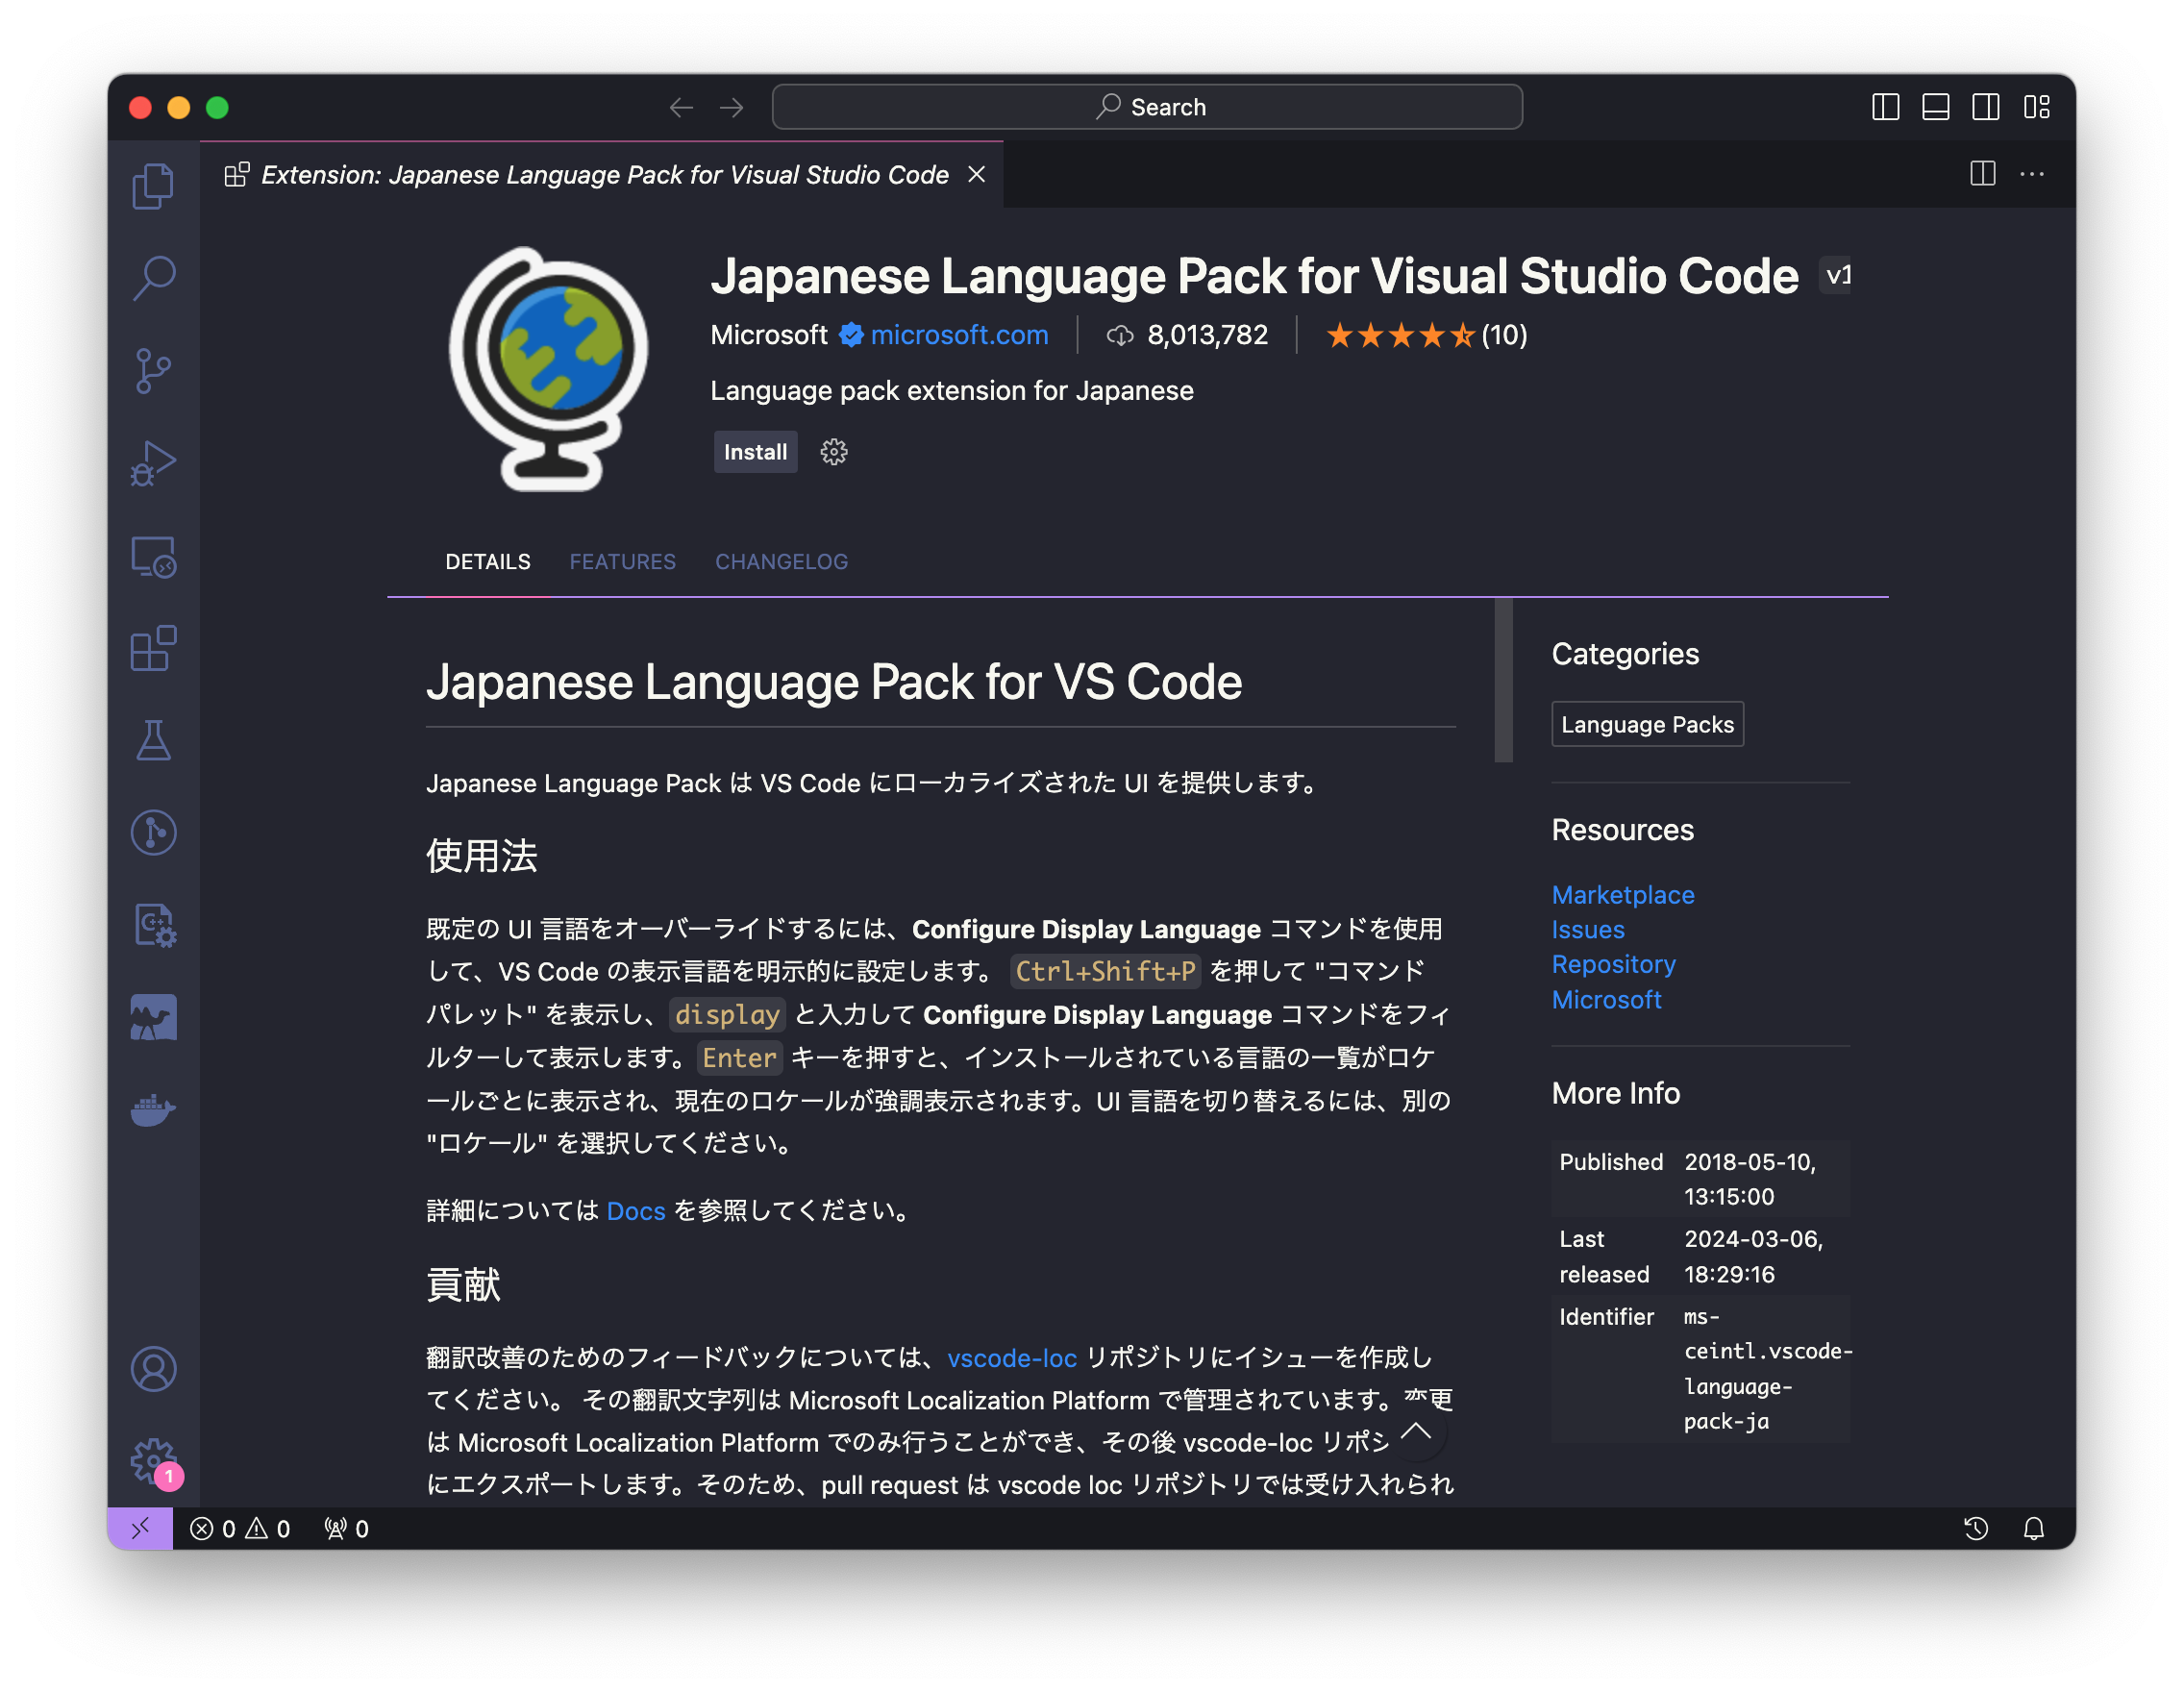Open the microsoft.com publisher link
Image resolution: width=2184 pixels, height=1692 pixels.
click(959, 335)
